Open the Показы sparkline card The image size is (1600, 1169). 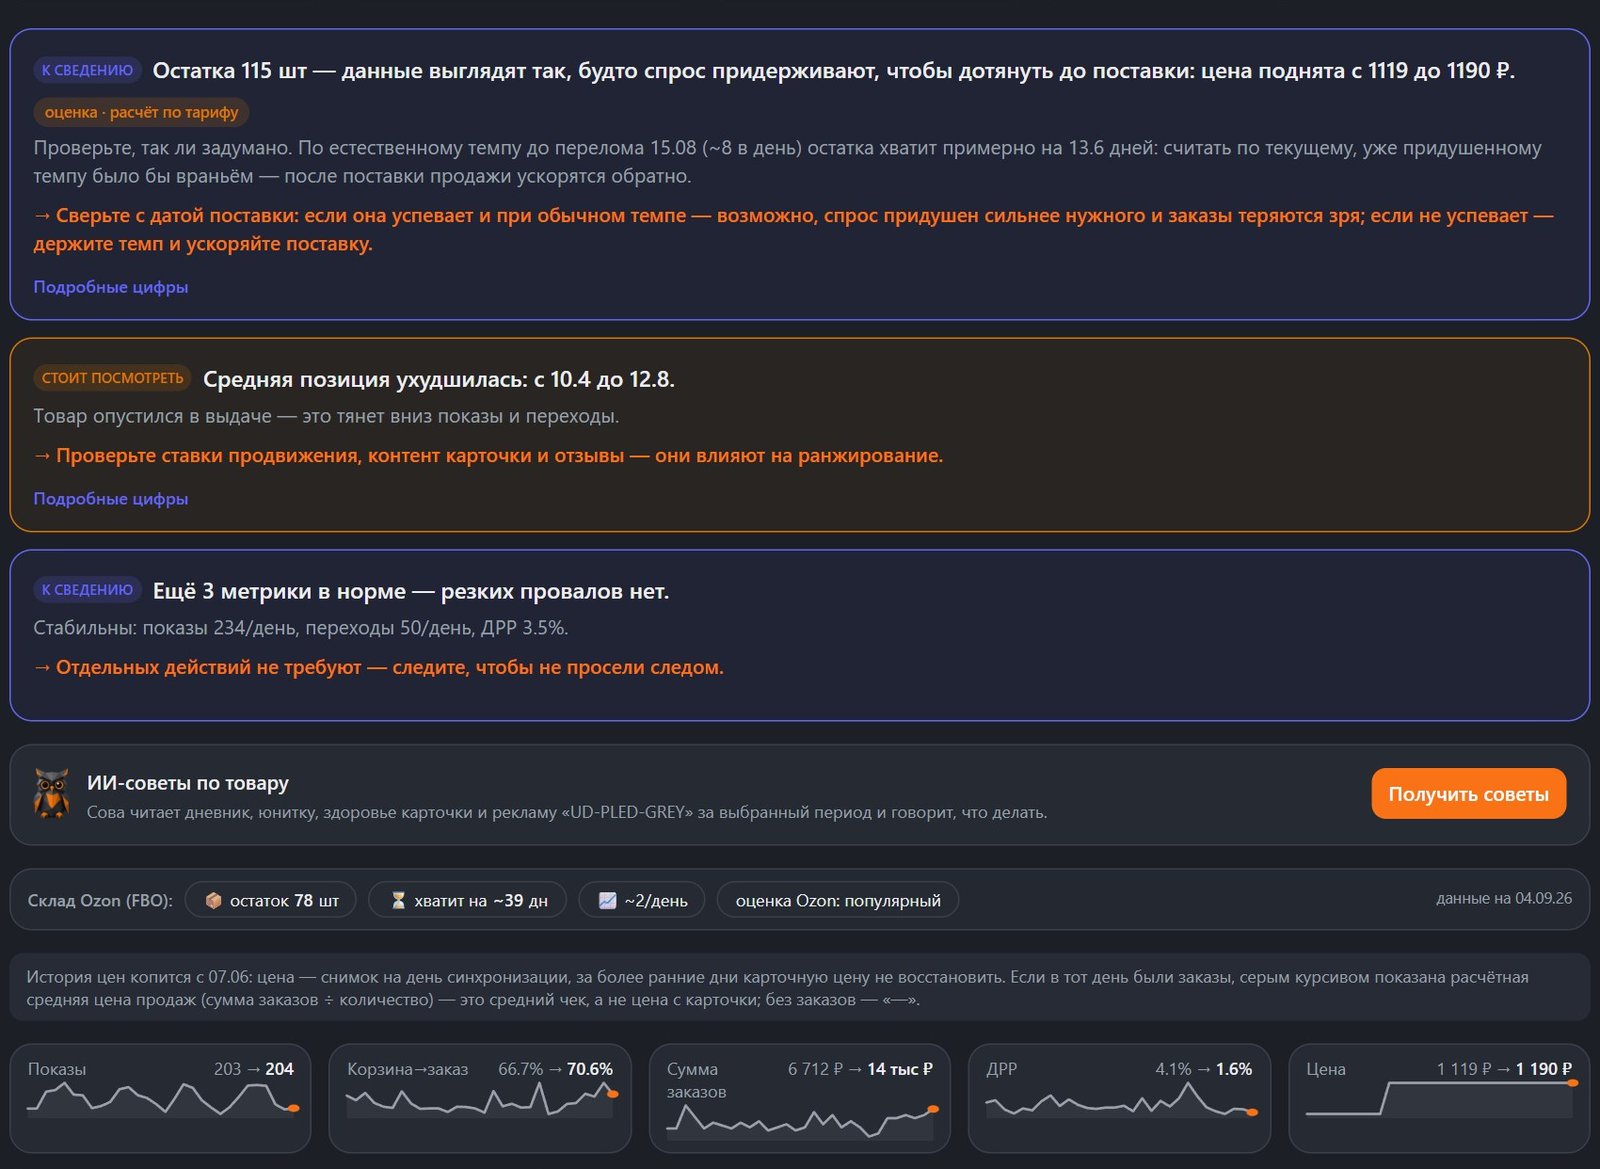click(160, 1097)
